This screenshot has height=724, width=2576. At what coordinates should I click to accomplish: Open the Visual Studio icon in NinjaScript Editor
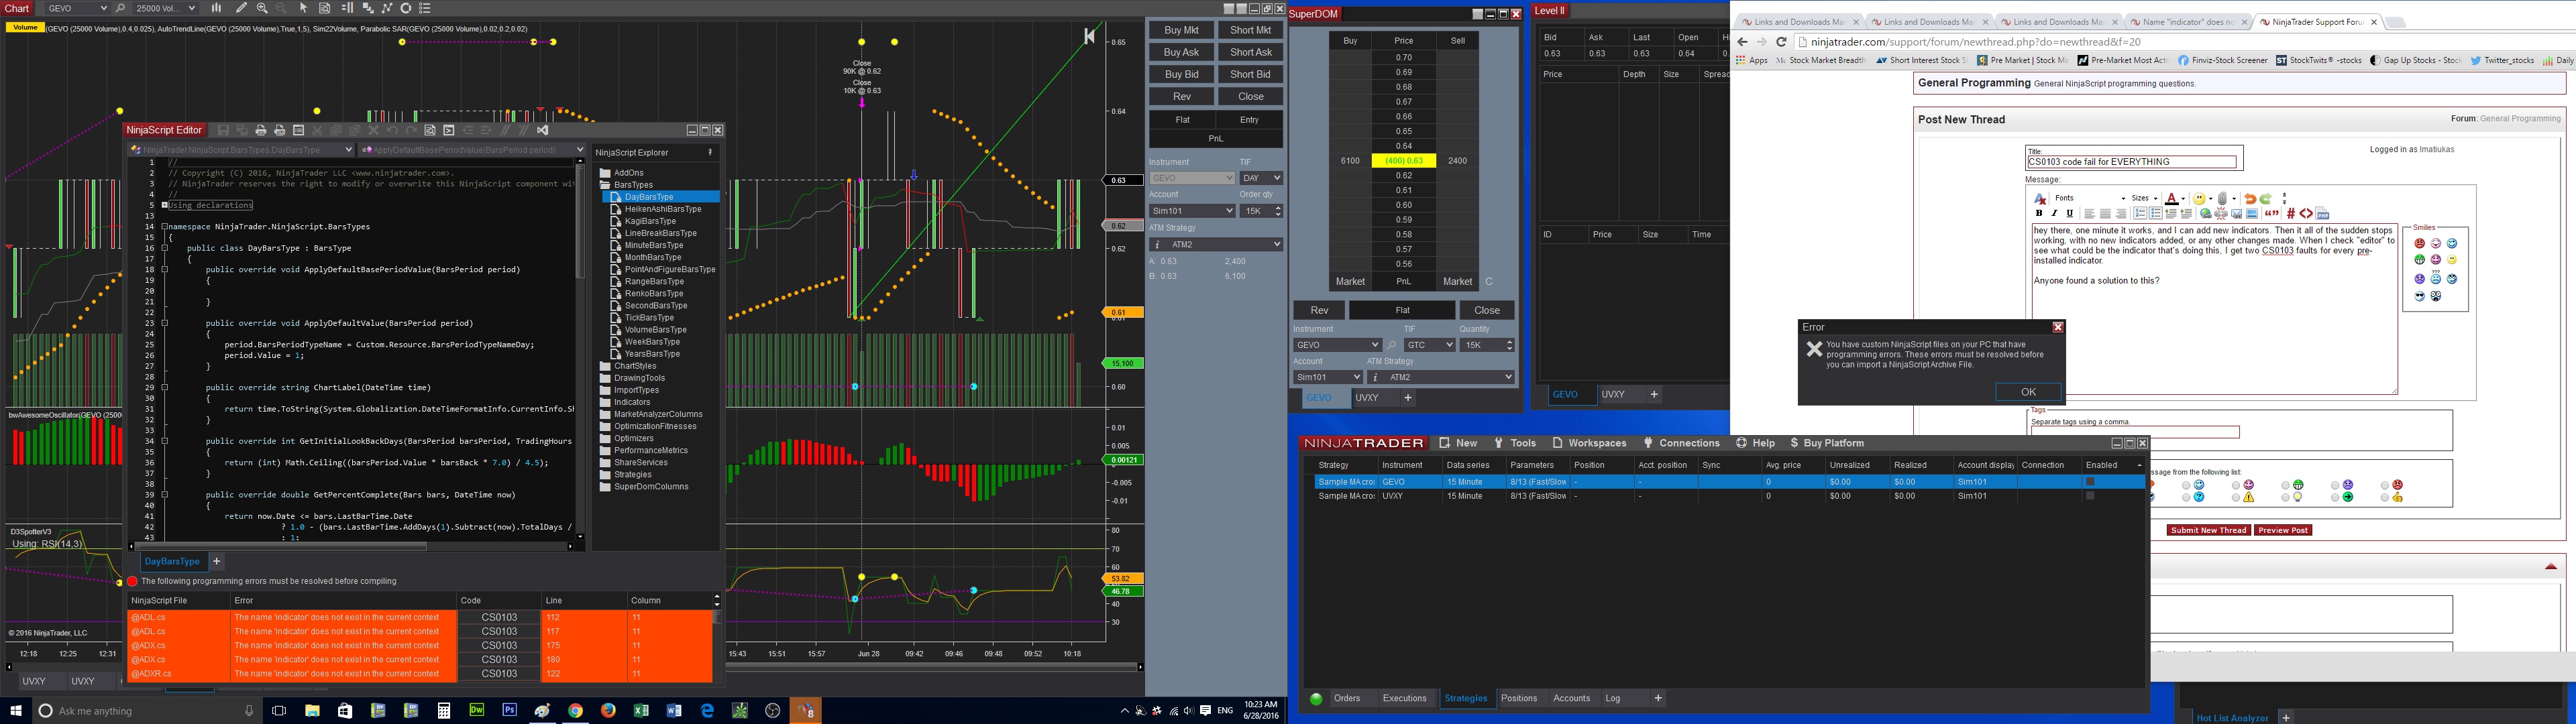click(x=543, y=131)
